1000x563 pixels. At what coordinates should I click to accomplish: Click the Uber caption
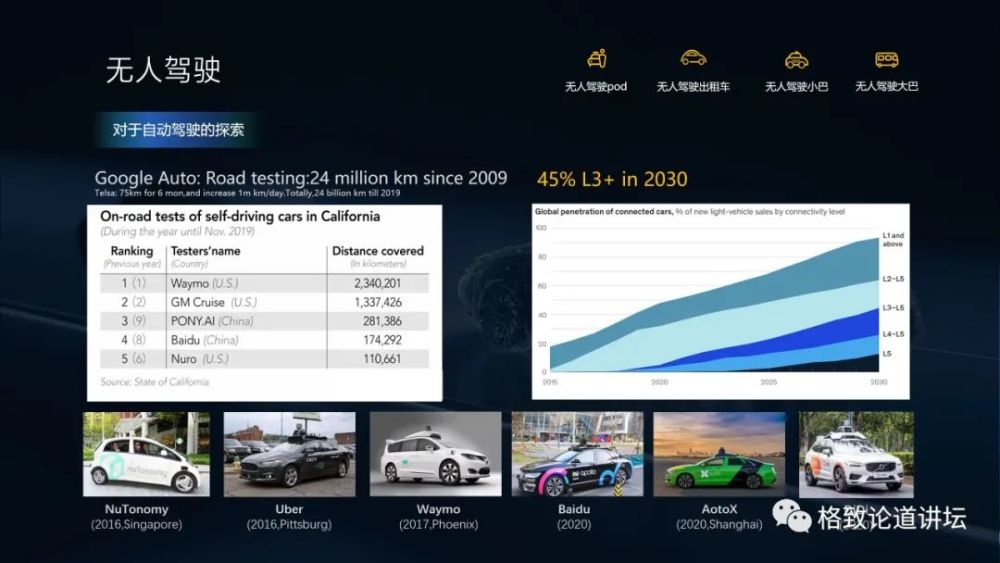coord(289,516)
